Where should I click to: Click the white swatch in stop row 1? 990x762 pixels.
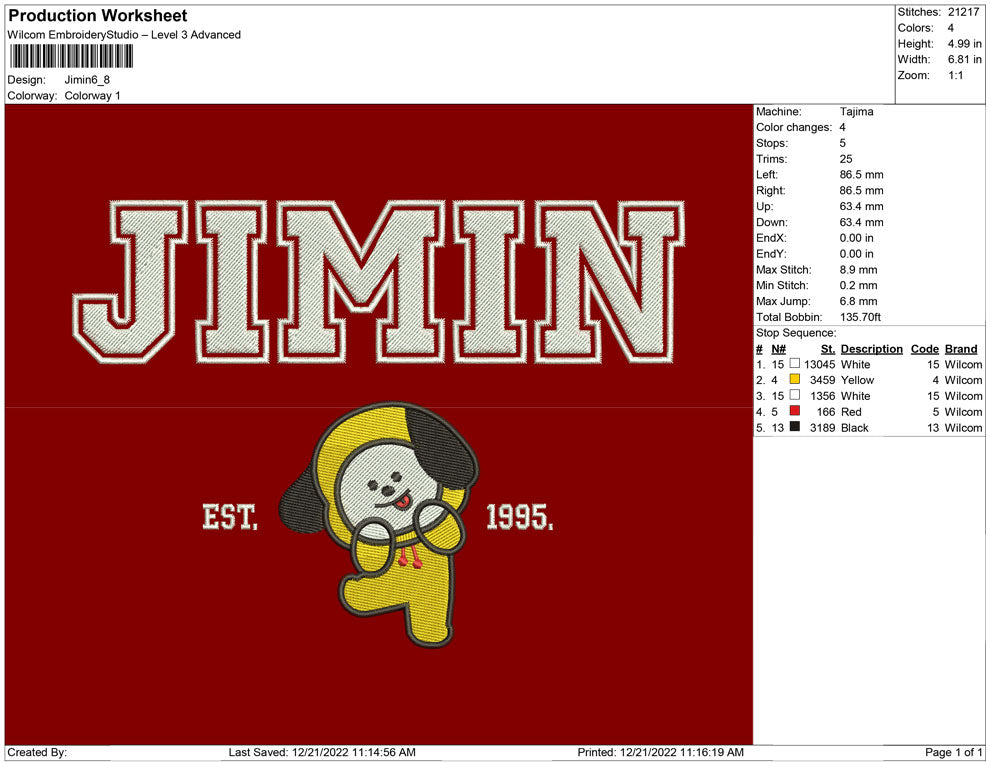pyautogui.click(x=795, y=365)
